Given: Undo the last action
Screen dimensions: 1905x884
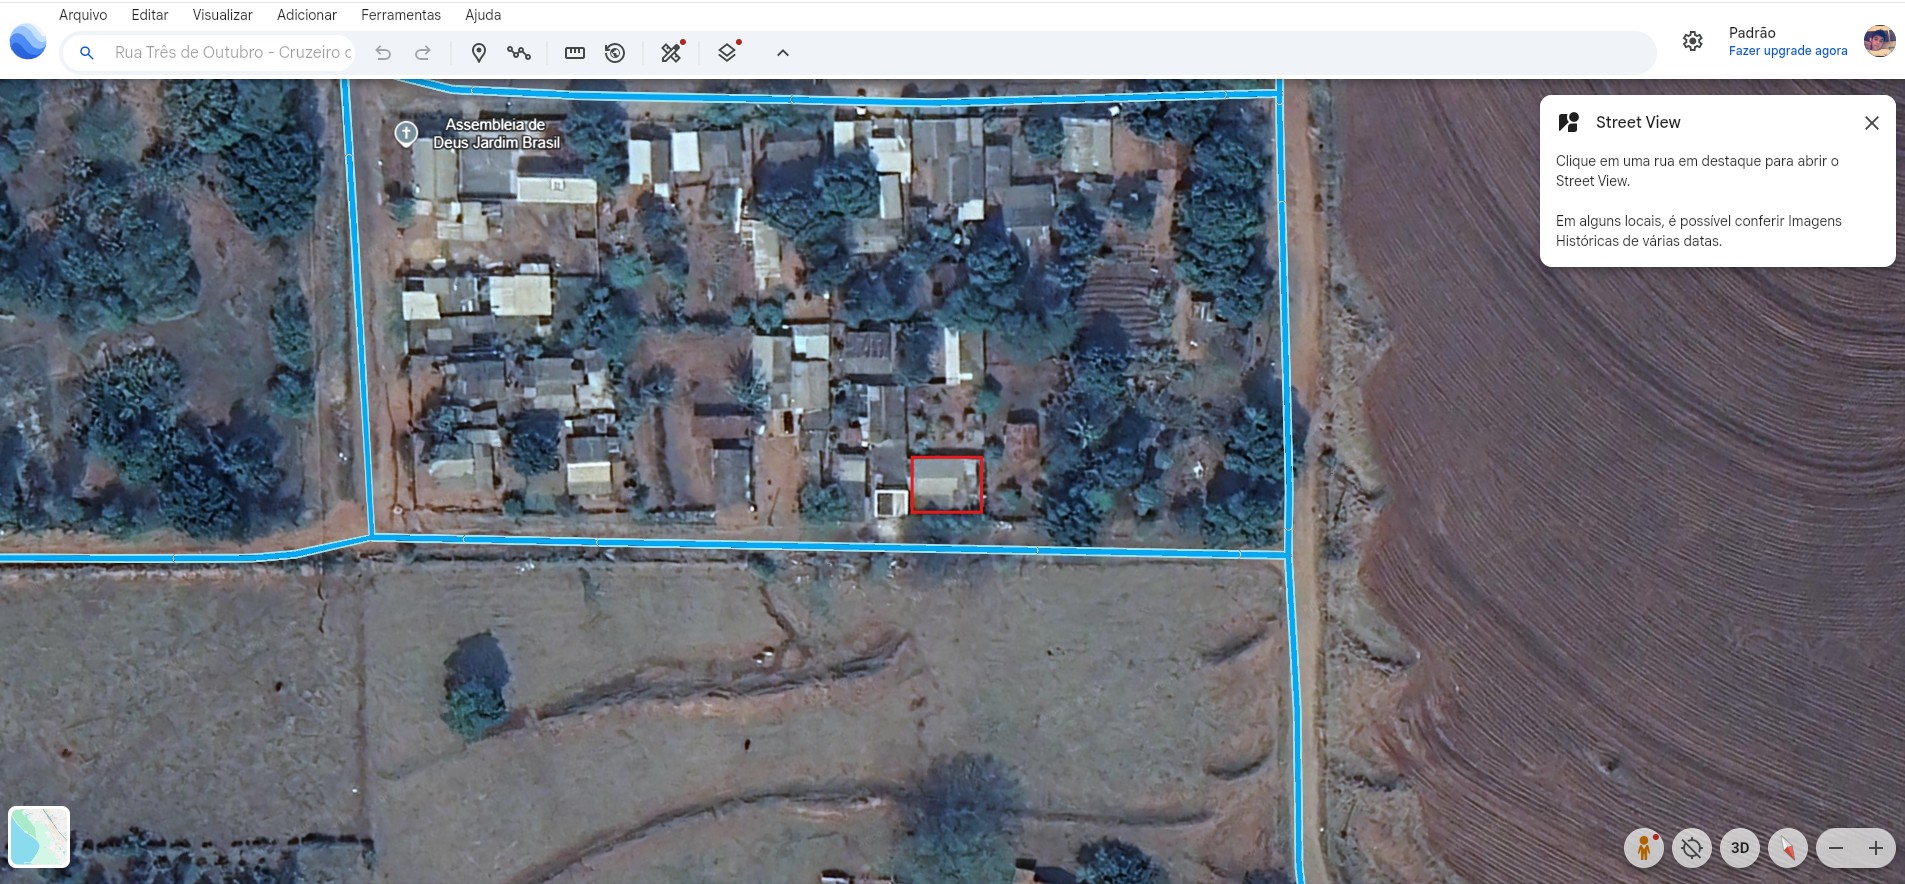Looking at the screenshot, I should point(383,53).
